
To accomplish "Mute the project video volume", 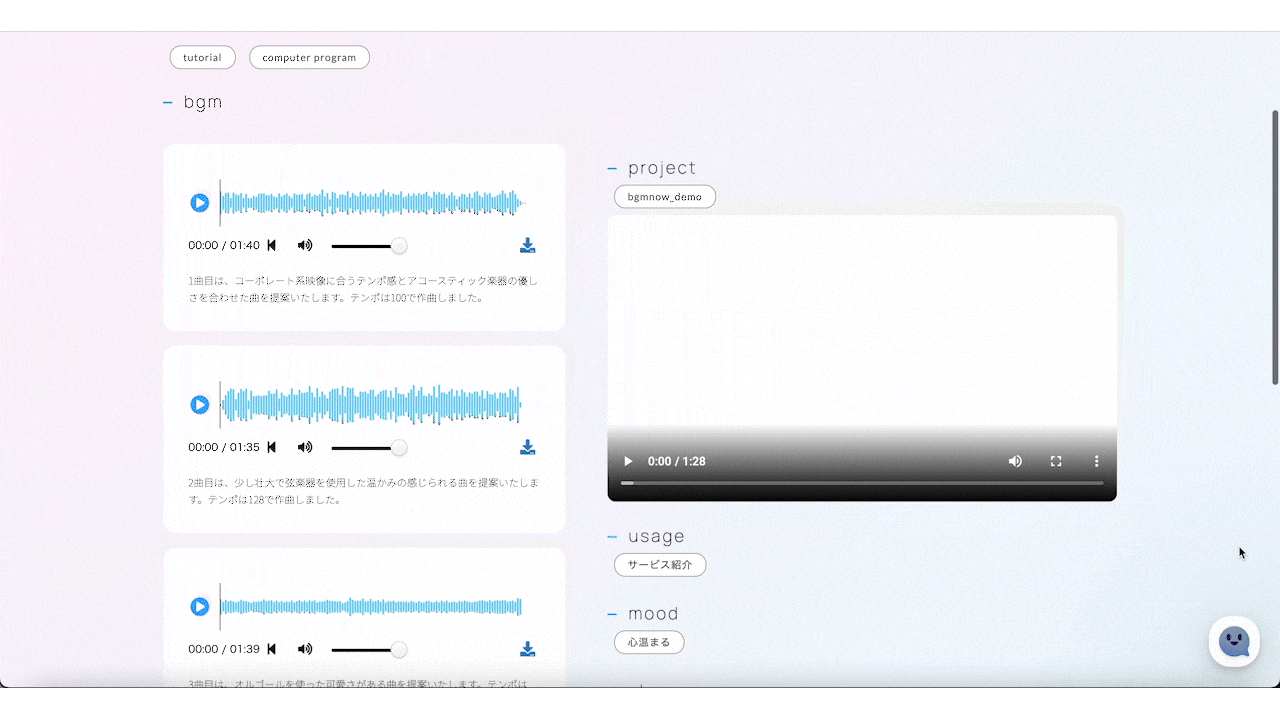I will (x=1015, y=461).
